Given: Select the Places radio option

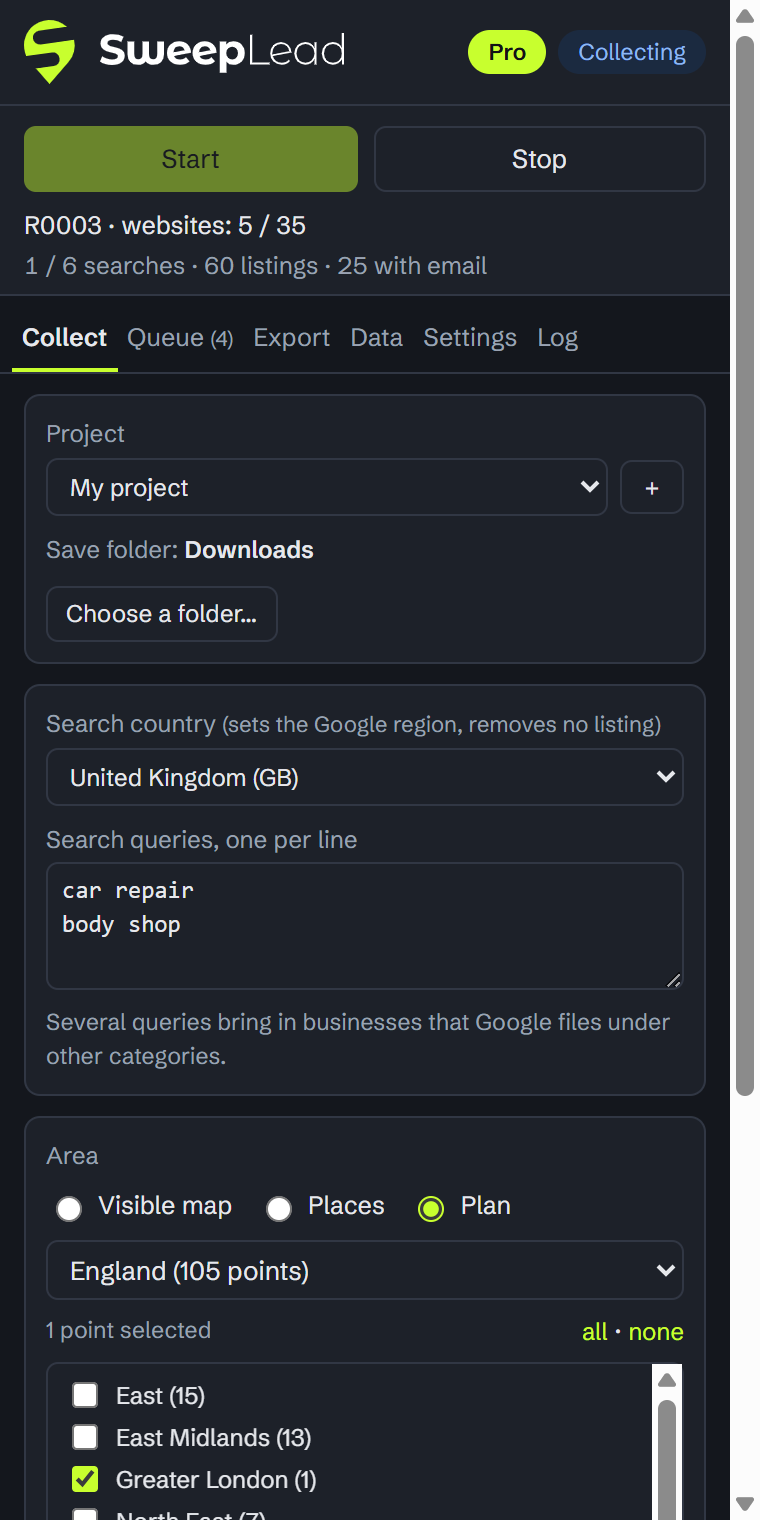Looking at the screenshot, I should point(279,1209).
